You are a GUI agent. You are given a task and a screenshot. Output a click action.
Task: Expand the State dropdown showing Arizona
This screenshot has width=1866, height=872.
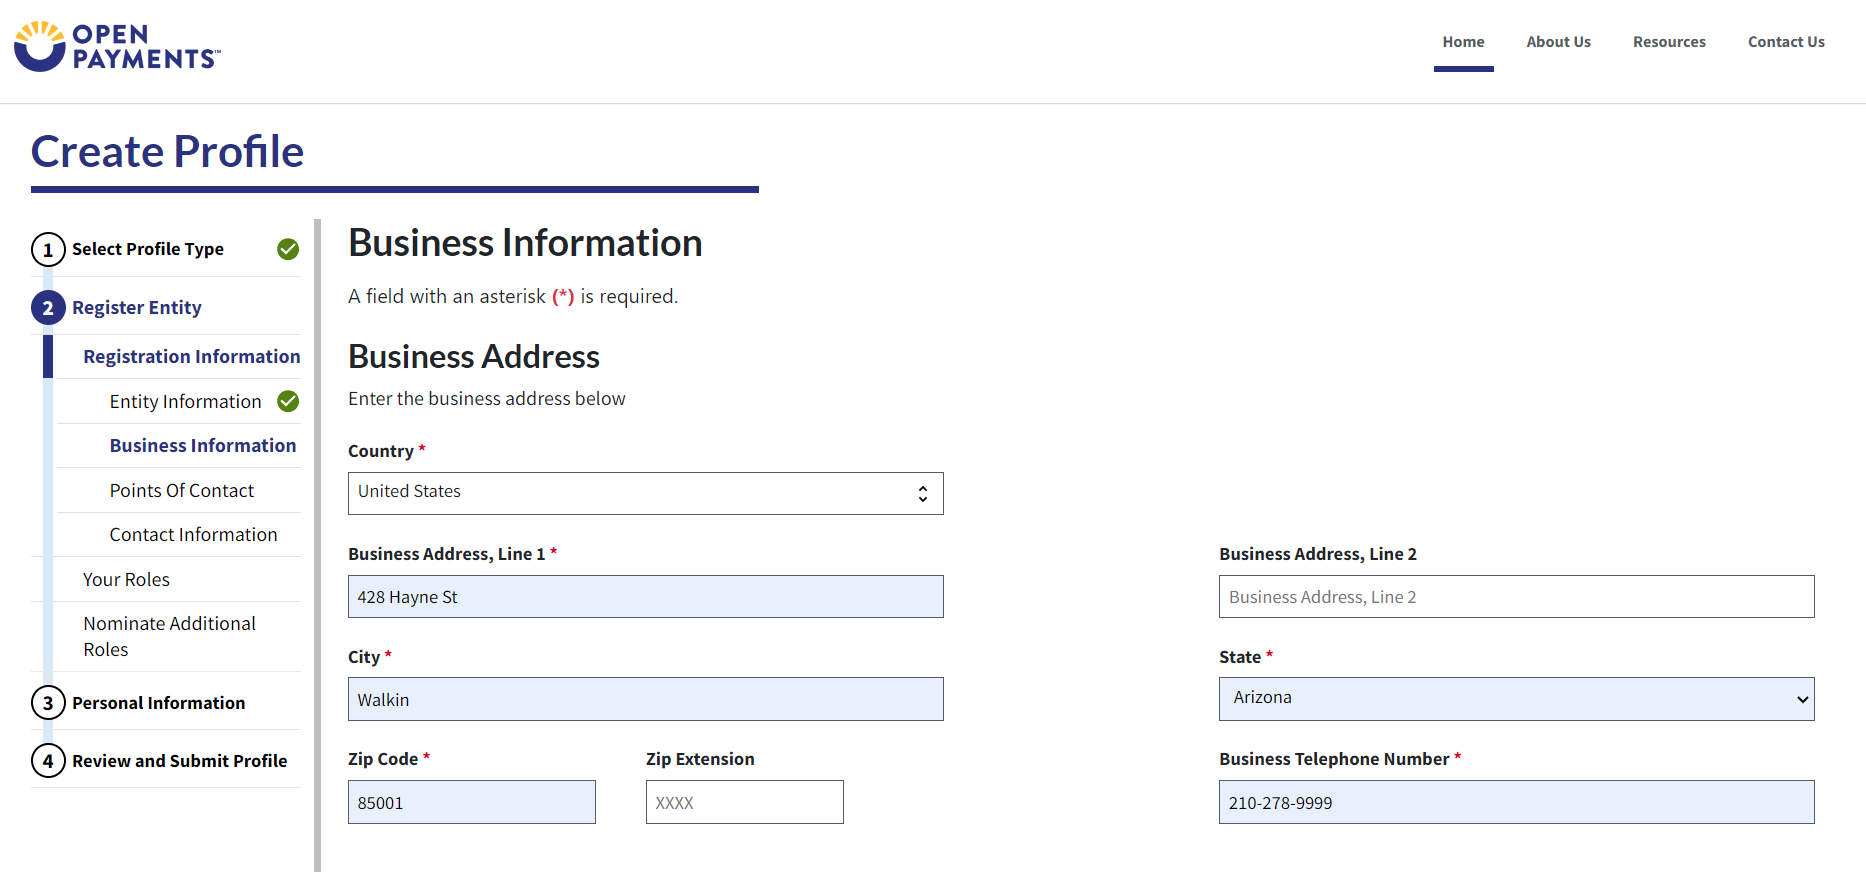point(1516,699)
